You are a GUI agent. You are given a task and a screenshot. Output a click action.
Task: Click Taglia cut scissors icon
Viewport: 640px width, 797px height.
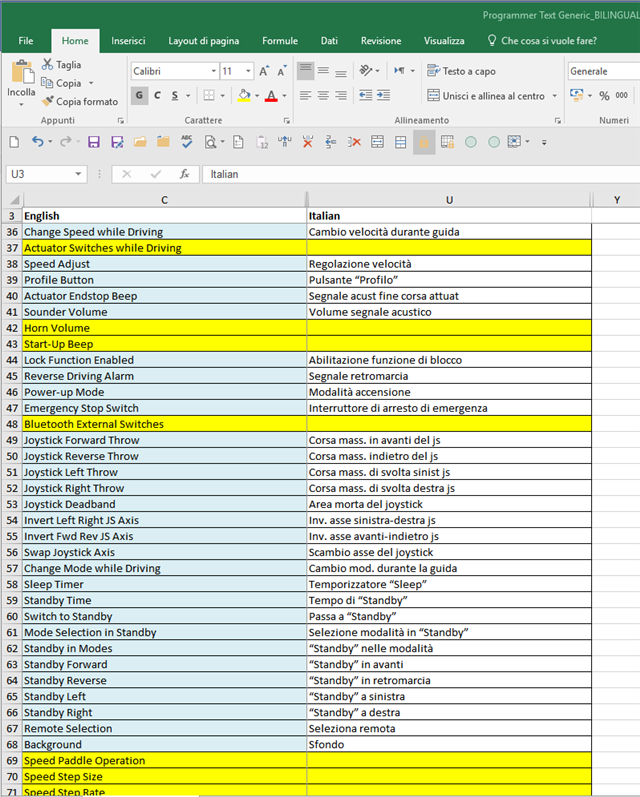pos(47,65)
